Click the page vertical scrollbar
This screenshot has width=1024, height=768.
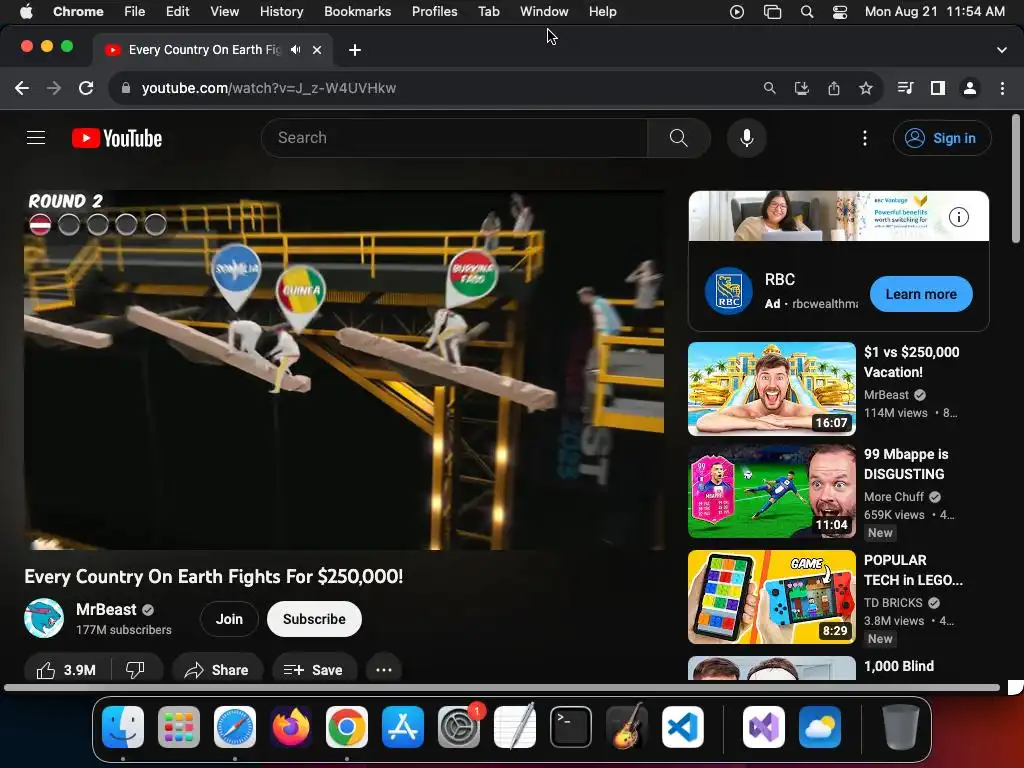tap(1016, 178)
